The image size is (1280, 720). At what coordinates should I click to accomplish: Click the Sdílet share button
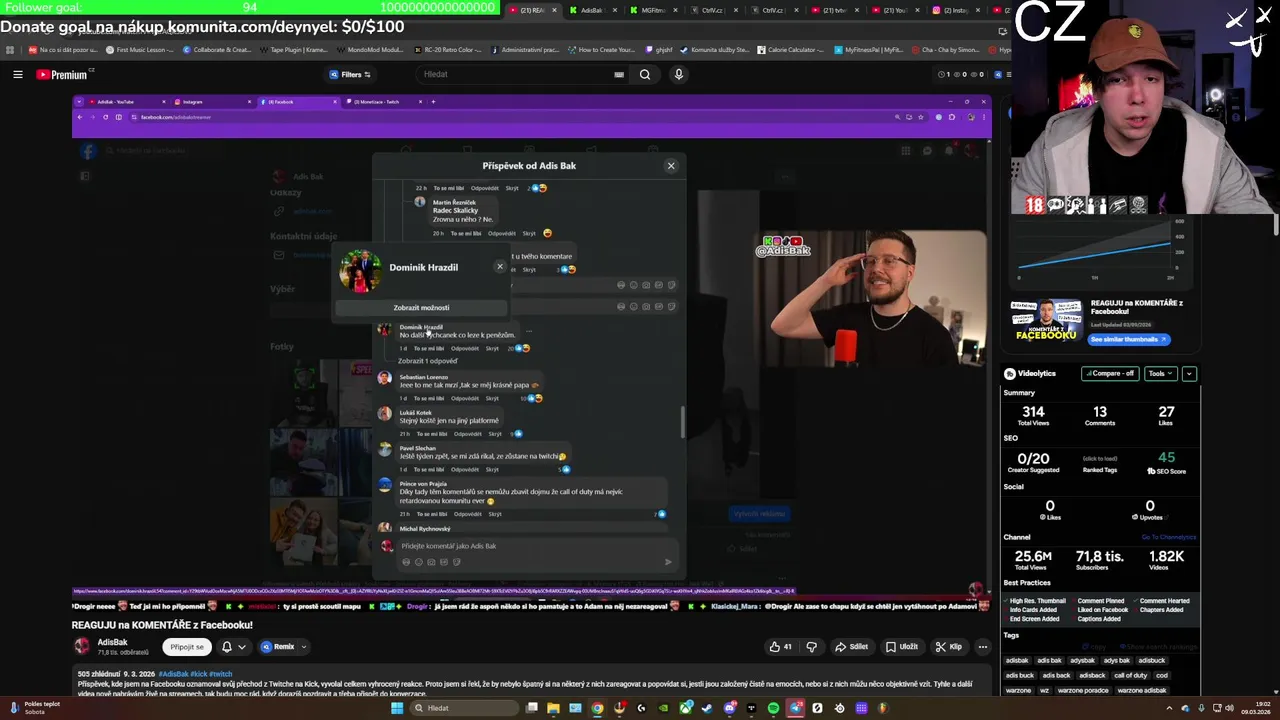pos(852,647)
